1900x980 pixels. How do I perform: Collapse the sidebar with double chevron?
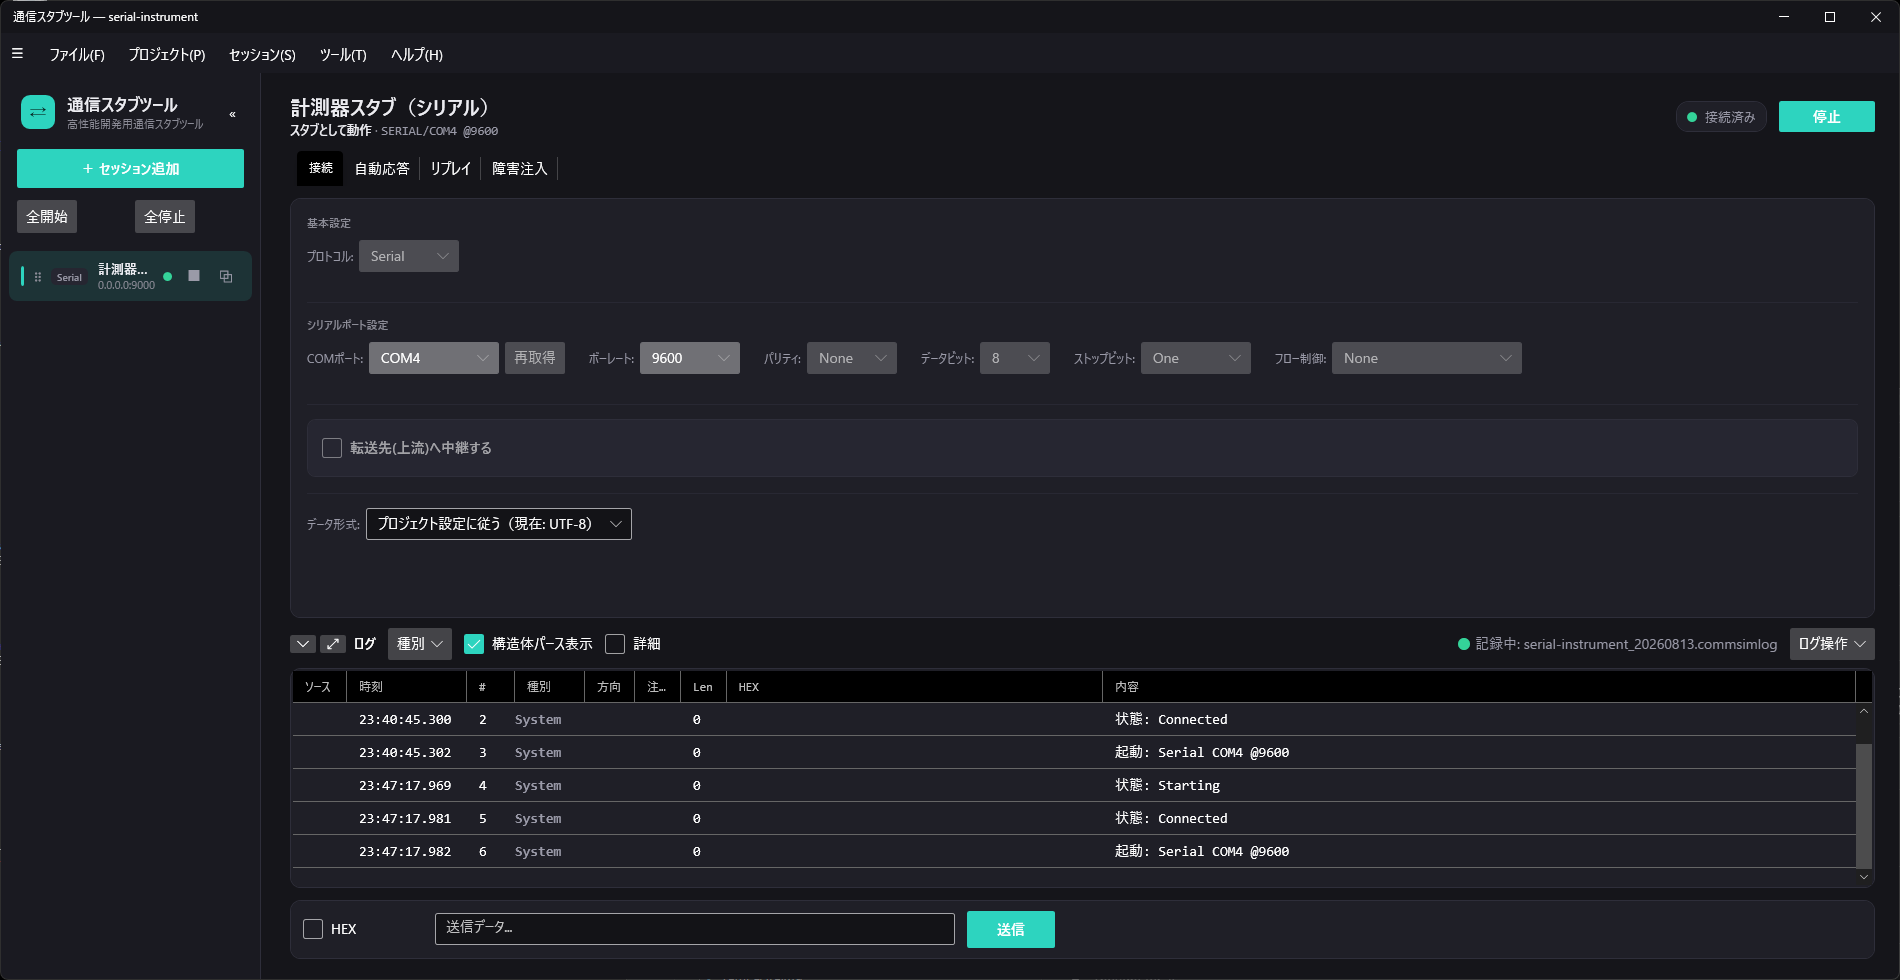click(x=233, y=114)
